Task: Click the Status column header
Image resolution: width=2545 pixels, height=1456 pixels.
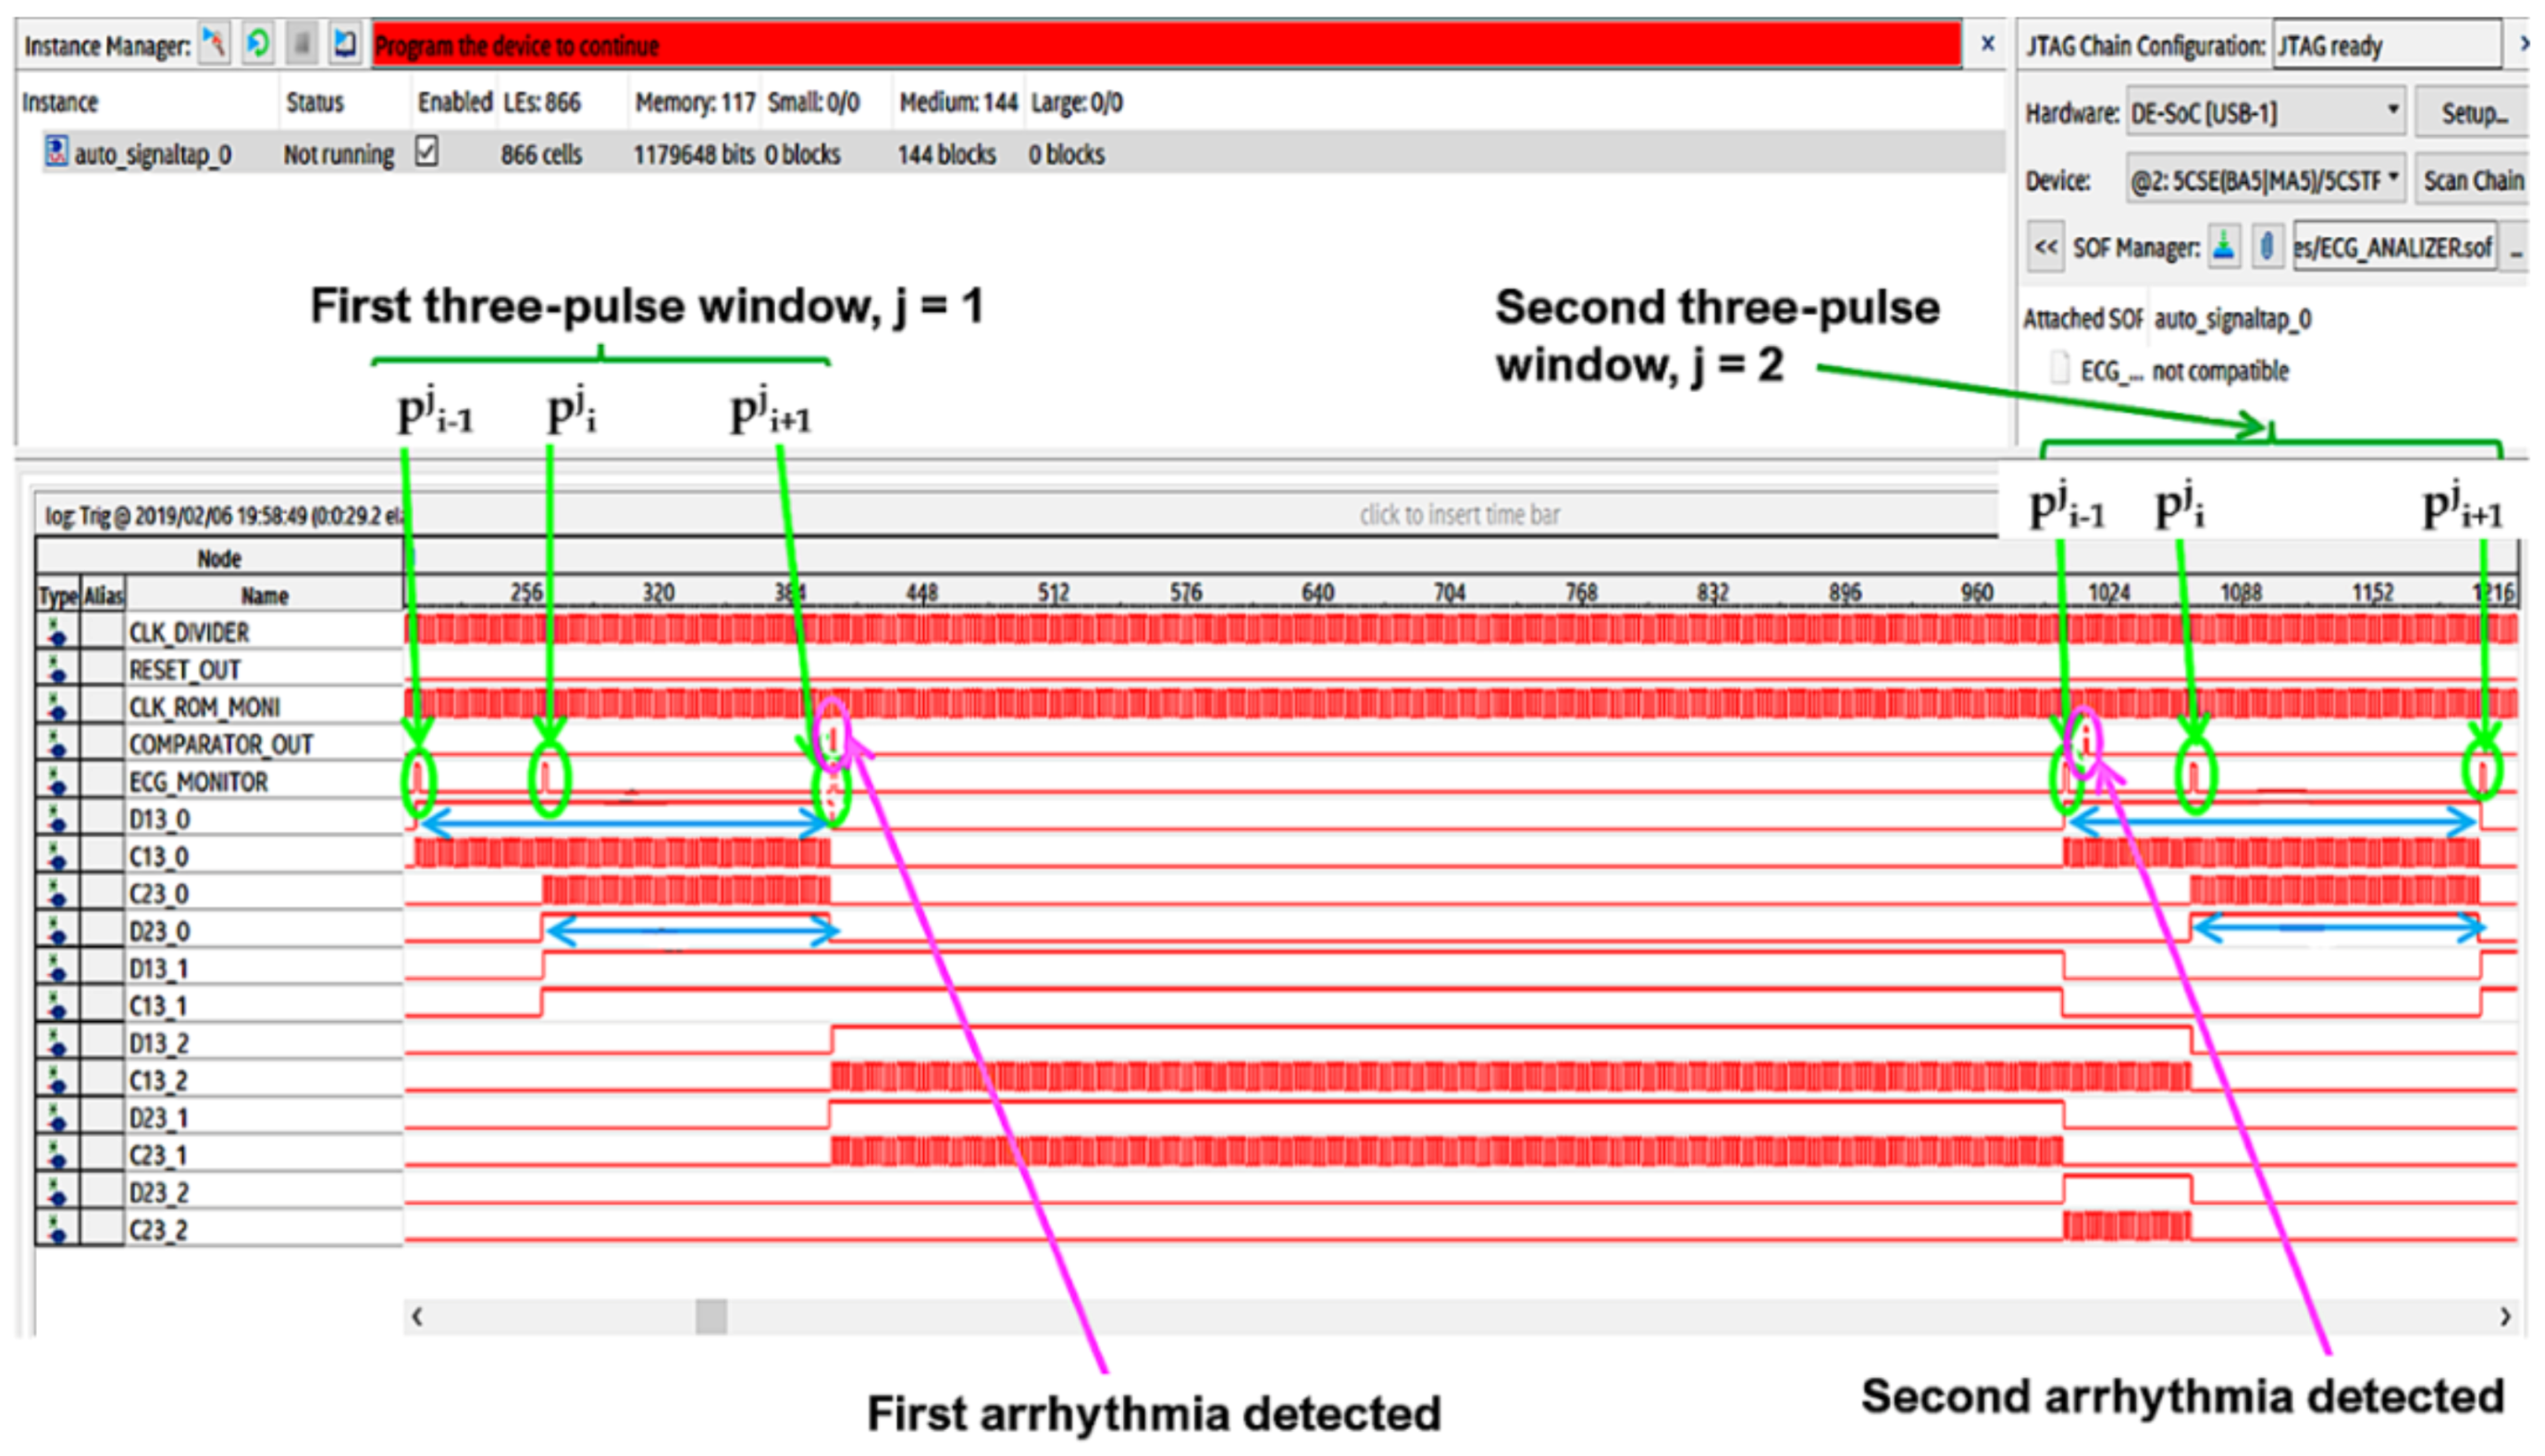Action: pyautogui.click(x=314, y=102)
